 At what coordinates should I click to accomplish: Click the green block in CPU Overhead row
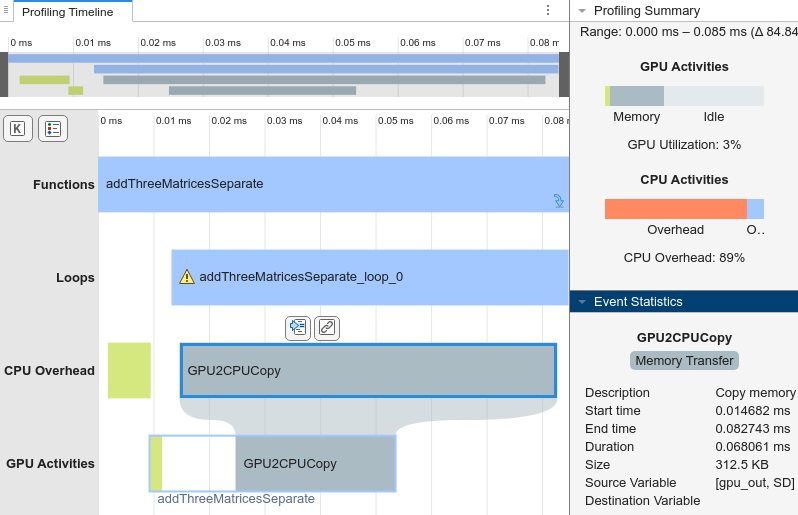[129, 370]
